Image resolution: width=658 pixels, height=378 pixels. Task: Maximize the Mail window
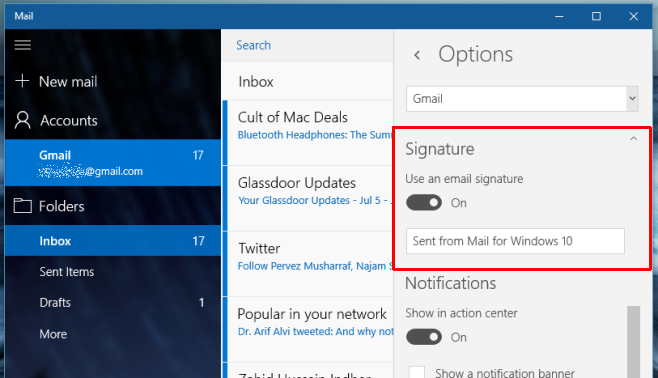(596, 16)
